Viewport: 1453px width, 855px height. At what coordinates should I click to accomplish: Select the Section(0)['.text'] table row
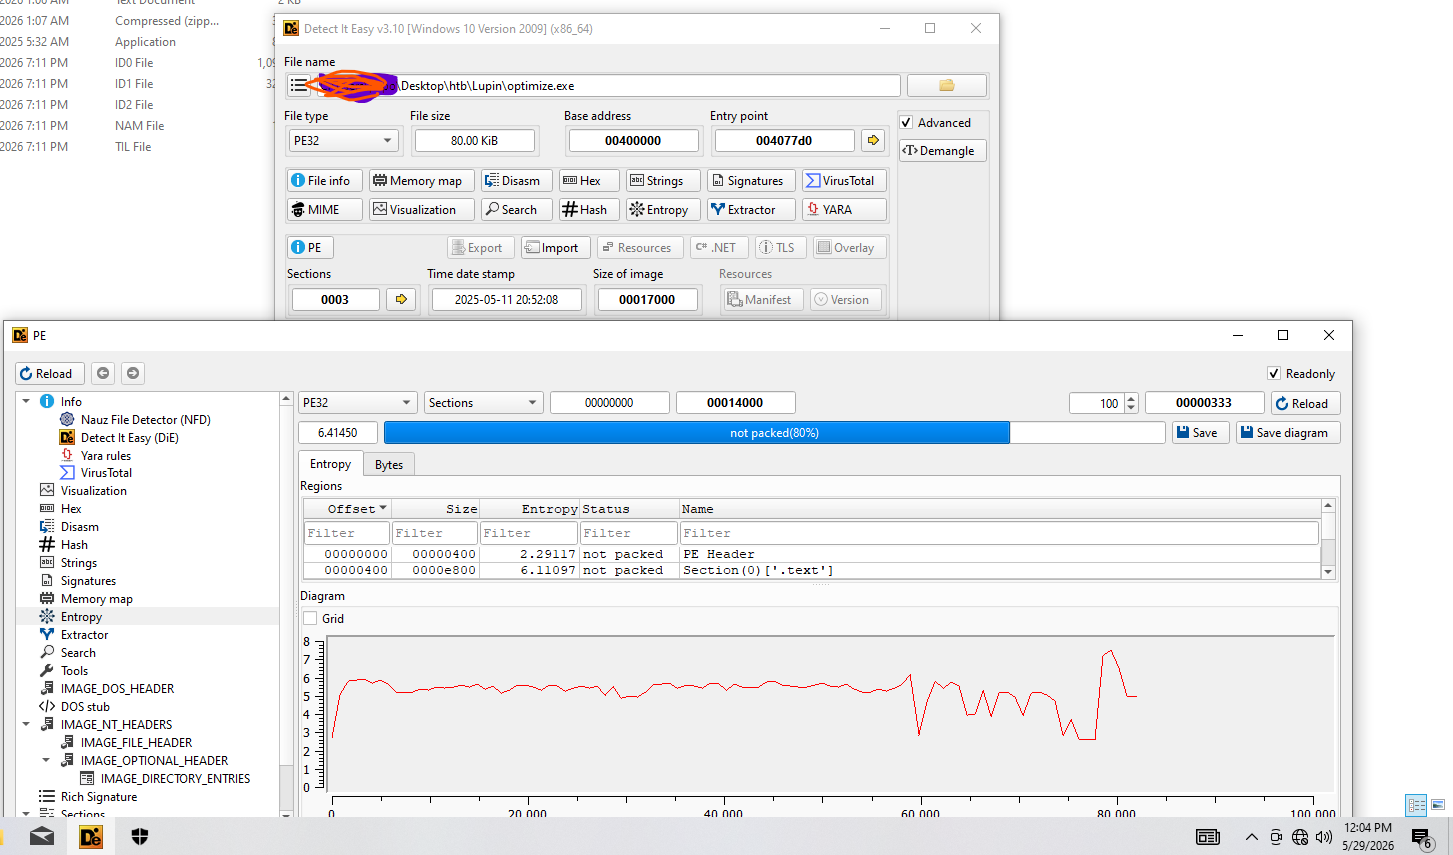tap(812, 570)
